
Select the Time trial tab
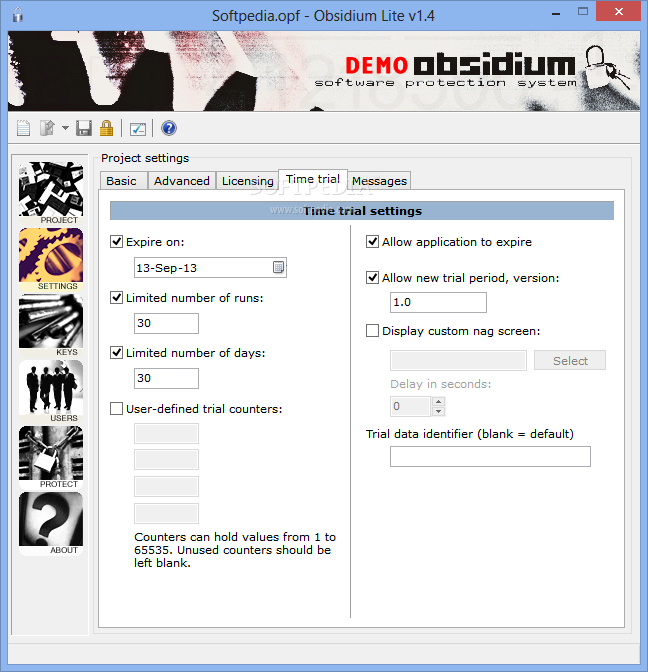313,179
